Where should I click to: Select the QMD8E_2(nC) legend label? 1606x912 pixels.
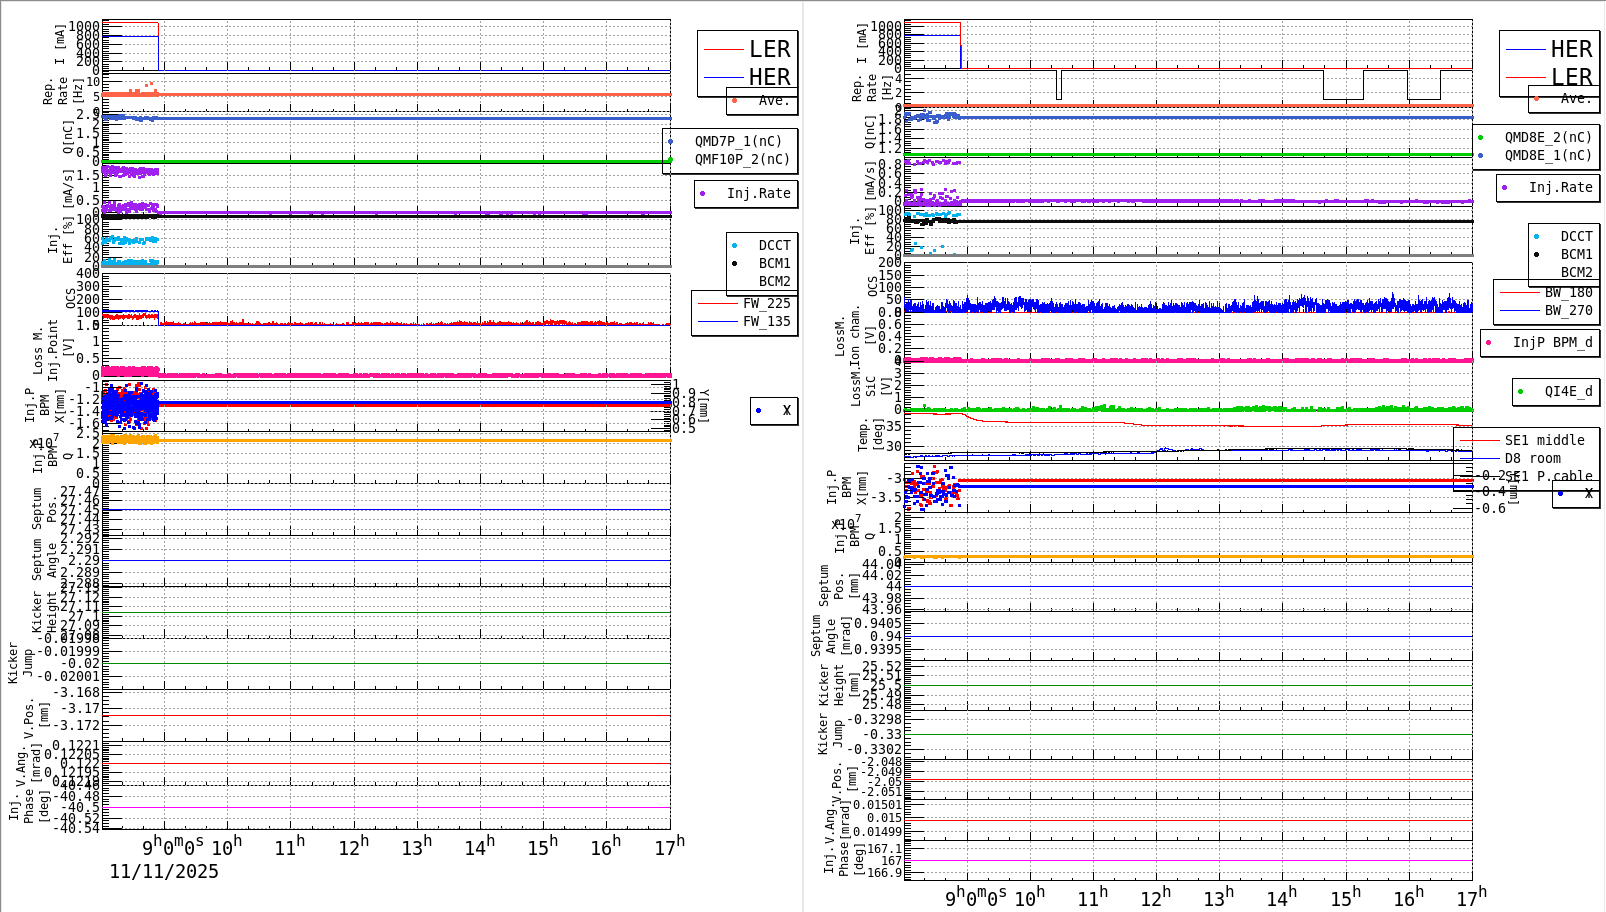click(1548, 137)
